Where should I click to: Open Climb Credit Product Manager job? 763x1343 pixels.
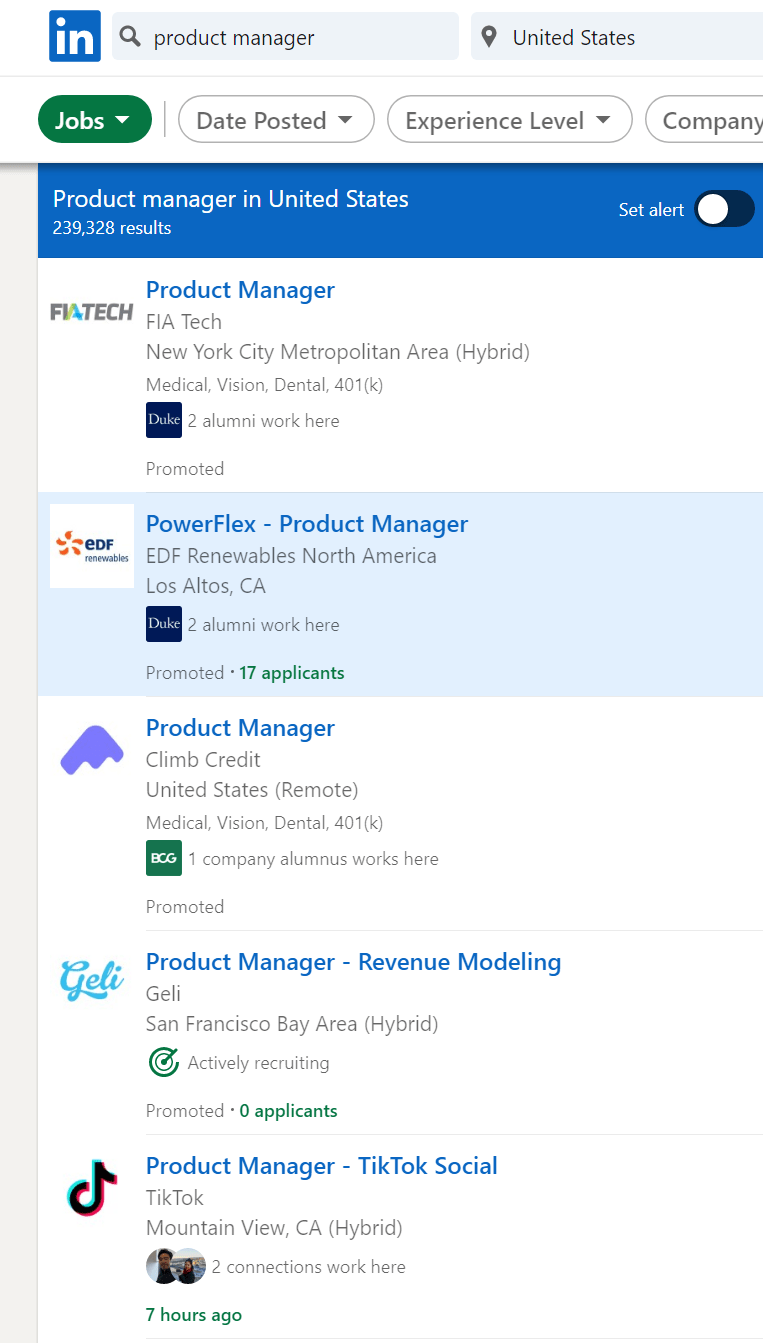[240, 728]
